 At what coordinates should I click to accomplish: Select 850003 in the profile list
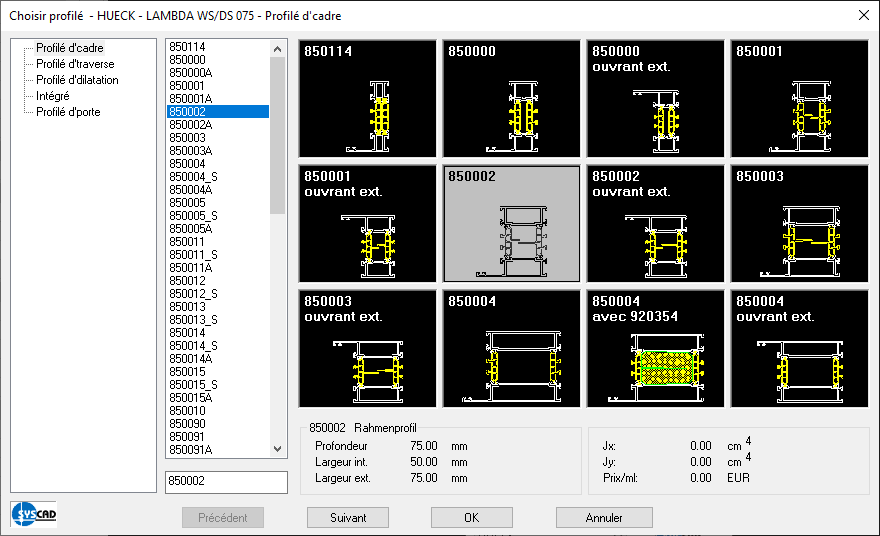[218, 138]
